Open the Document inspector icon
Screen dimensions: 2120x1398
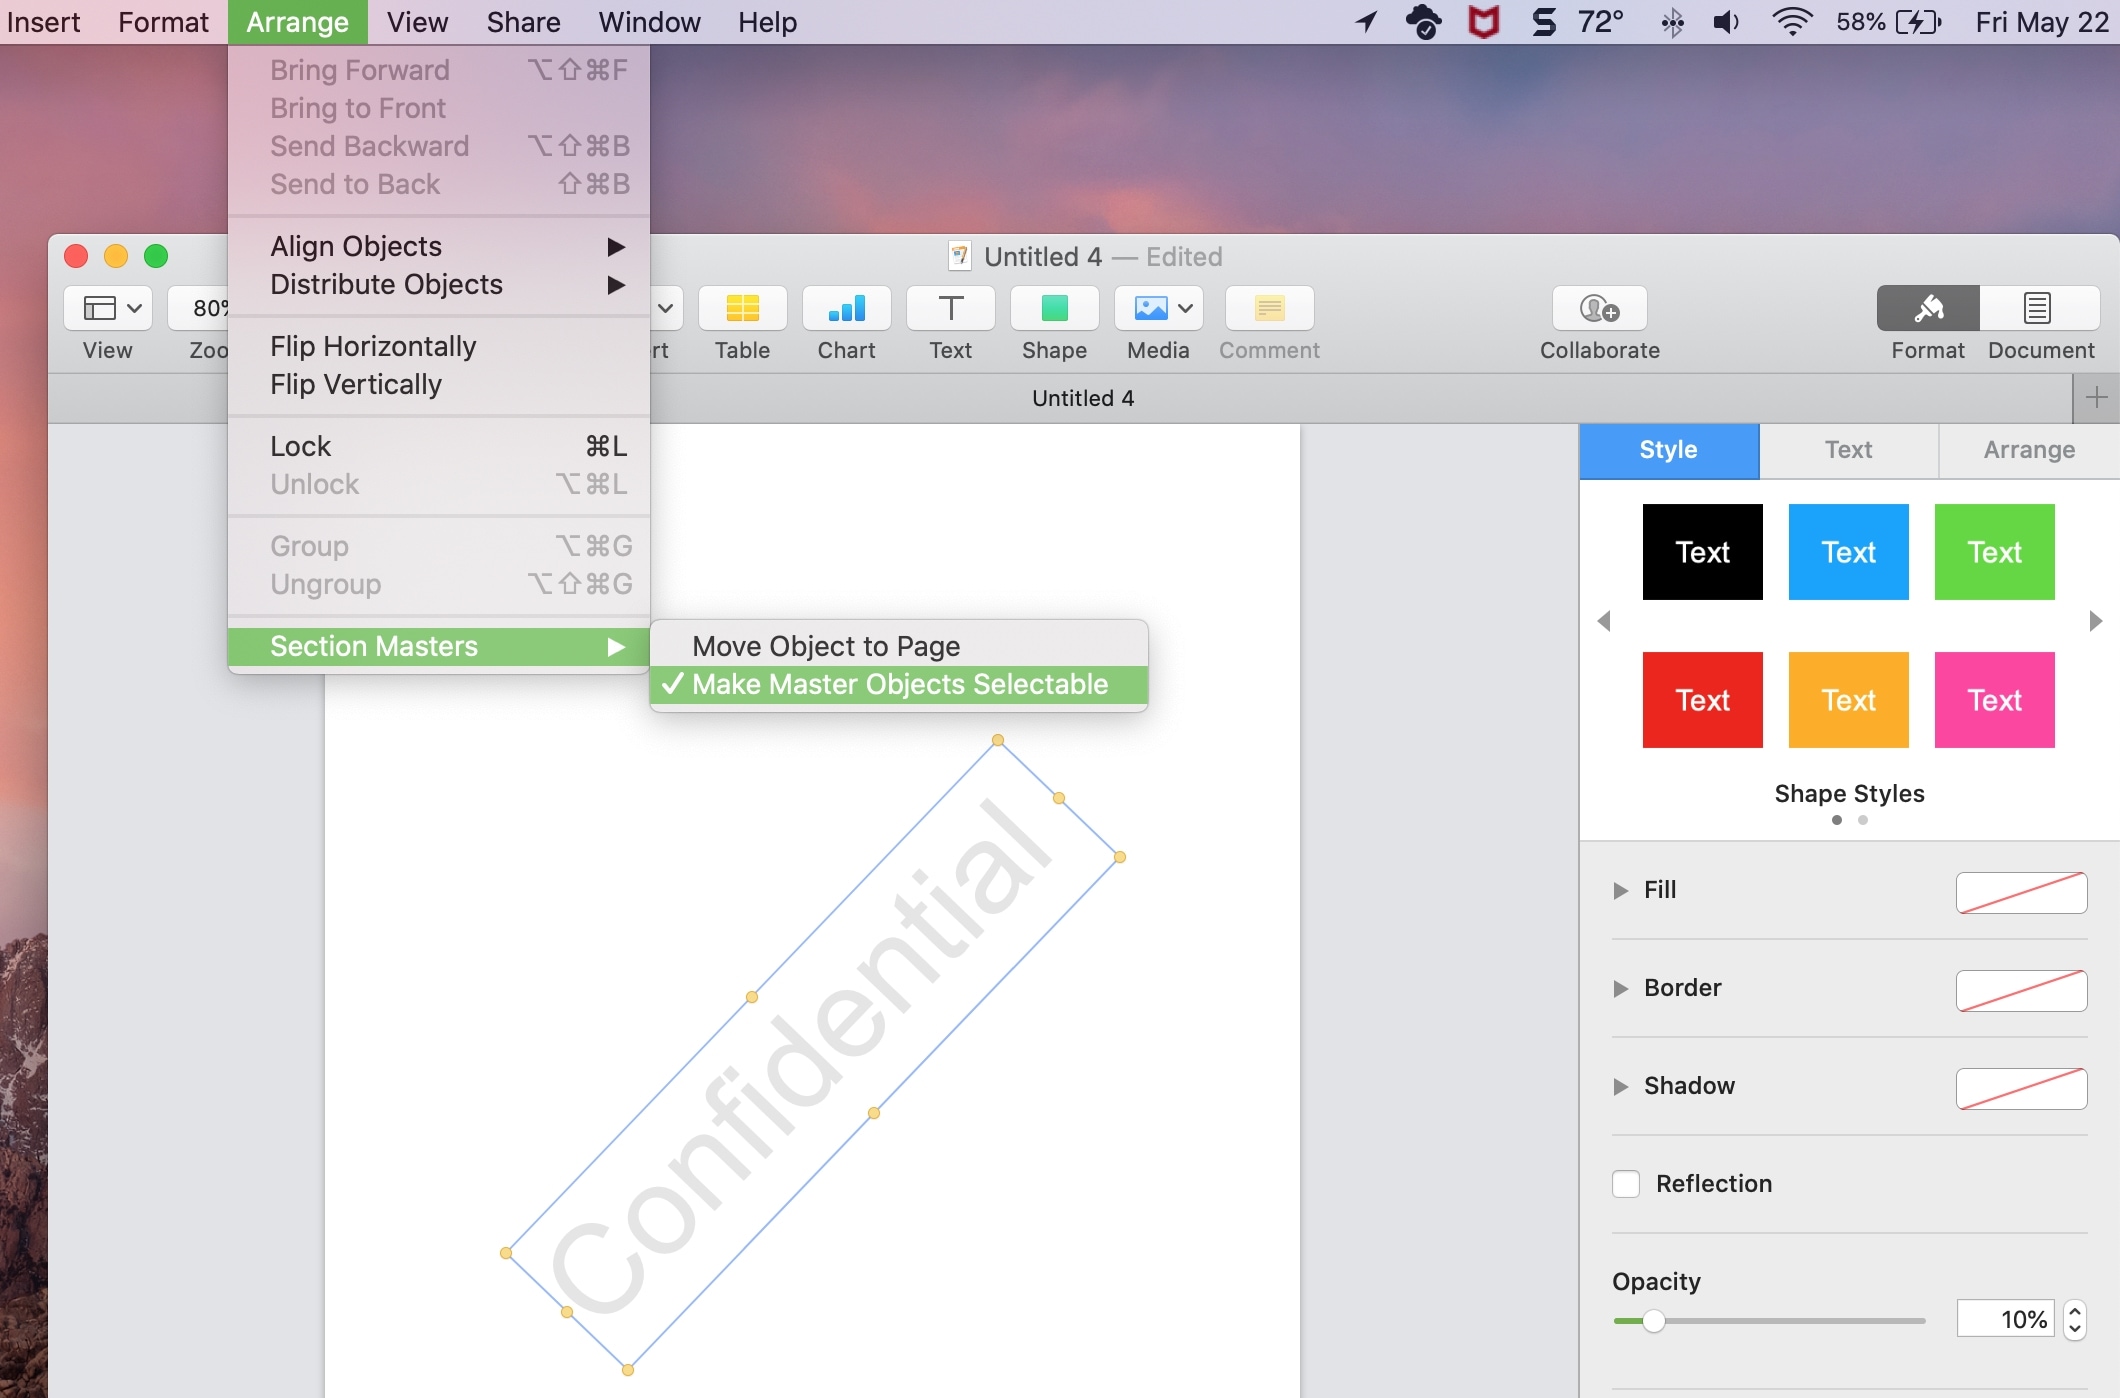[2039, 308]
